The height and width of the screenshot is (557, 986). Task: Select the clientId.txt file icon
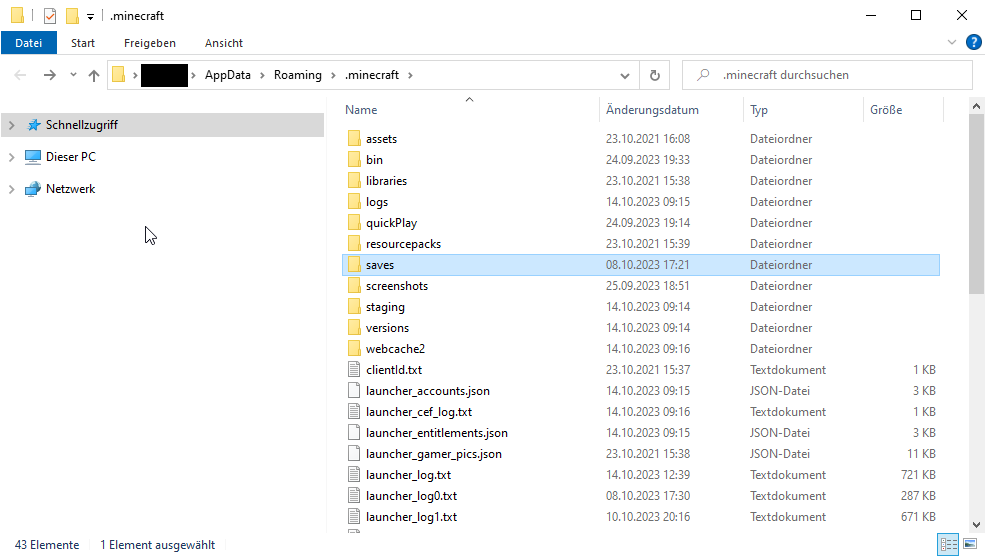(x=354, y=370)
